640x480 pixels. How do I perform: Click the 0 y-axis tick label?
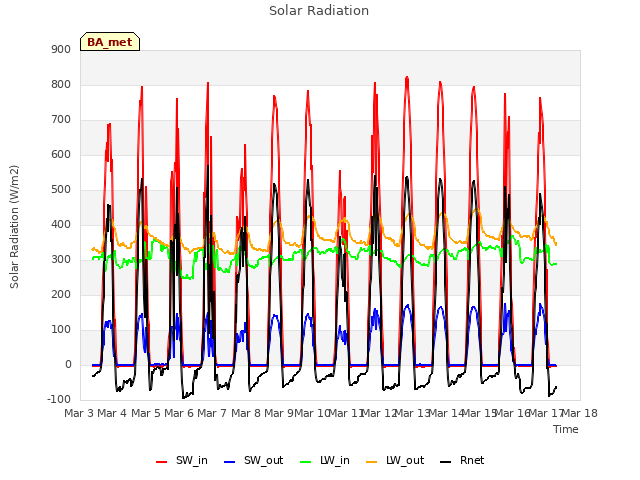tap(68, 364)
